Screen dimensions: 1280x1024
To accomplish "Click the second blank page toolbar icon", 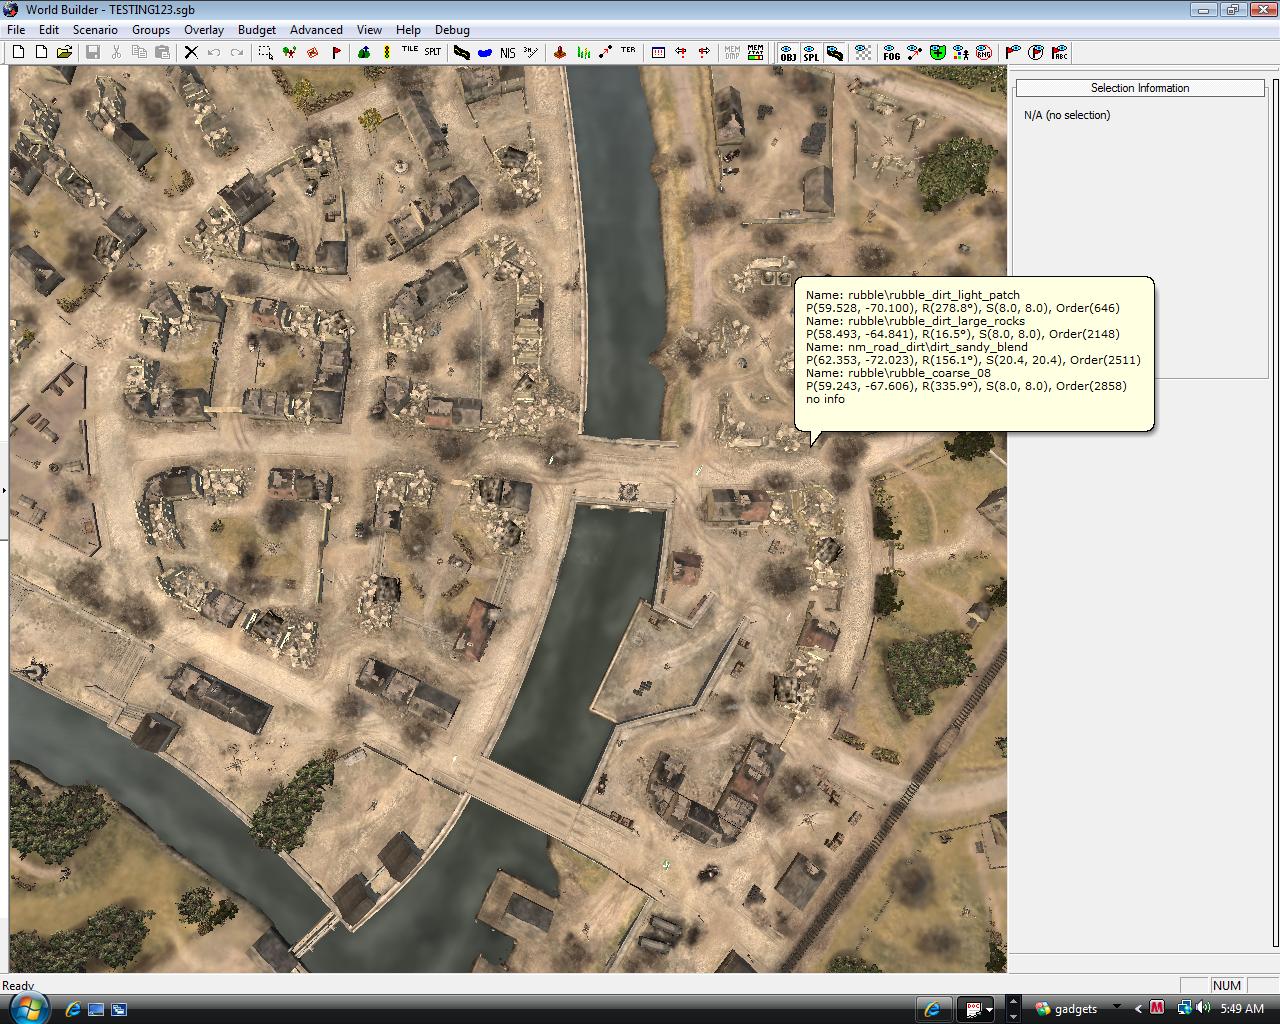I will click(x=41, y=52).
